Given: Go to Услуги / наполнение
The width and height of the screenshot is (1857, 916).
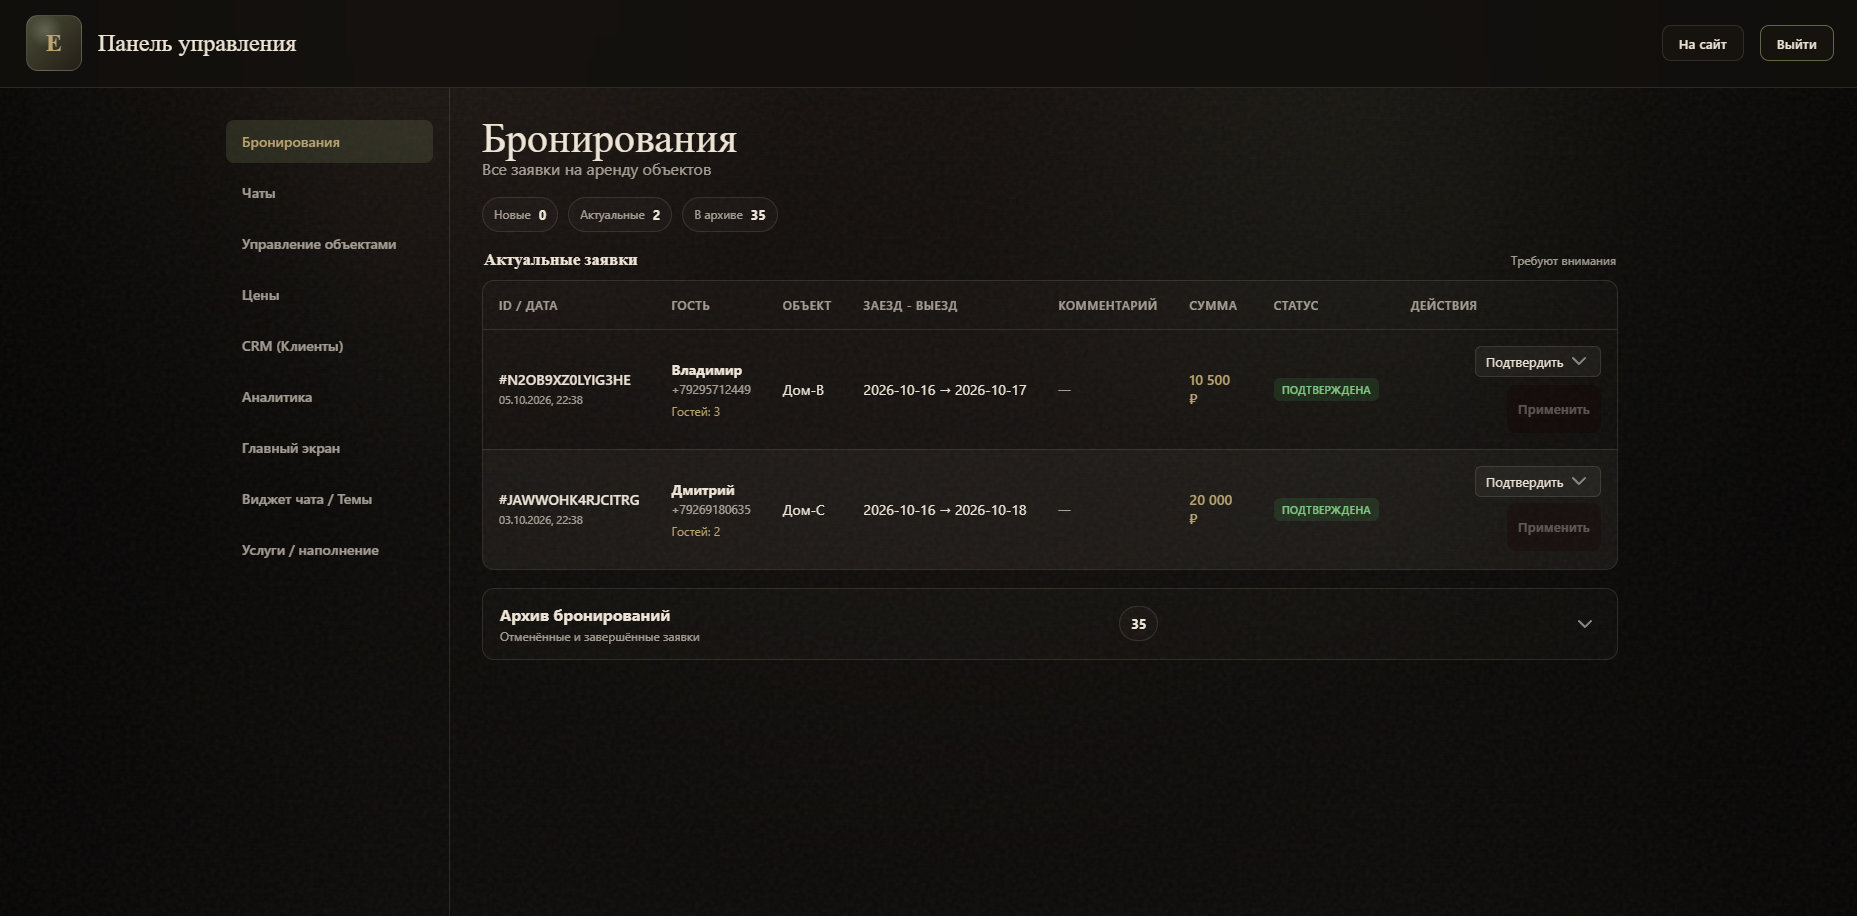Looking at the screenshot, I should click(329, 550).
